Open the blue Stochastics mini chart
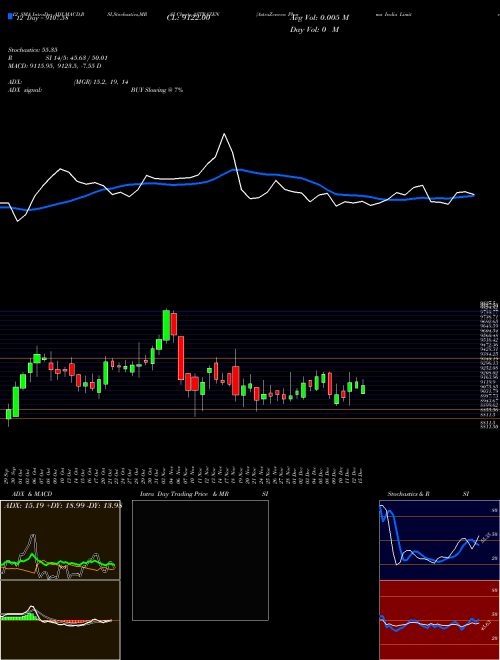This screenshot has width=500, height=660. coord(439,540)
